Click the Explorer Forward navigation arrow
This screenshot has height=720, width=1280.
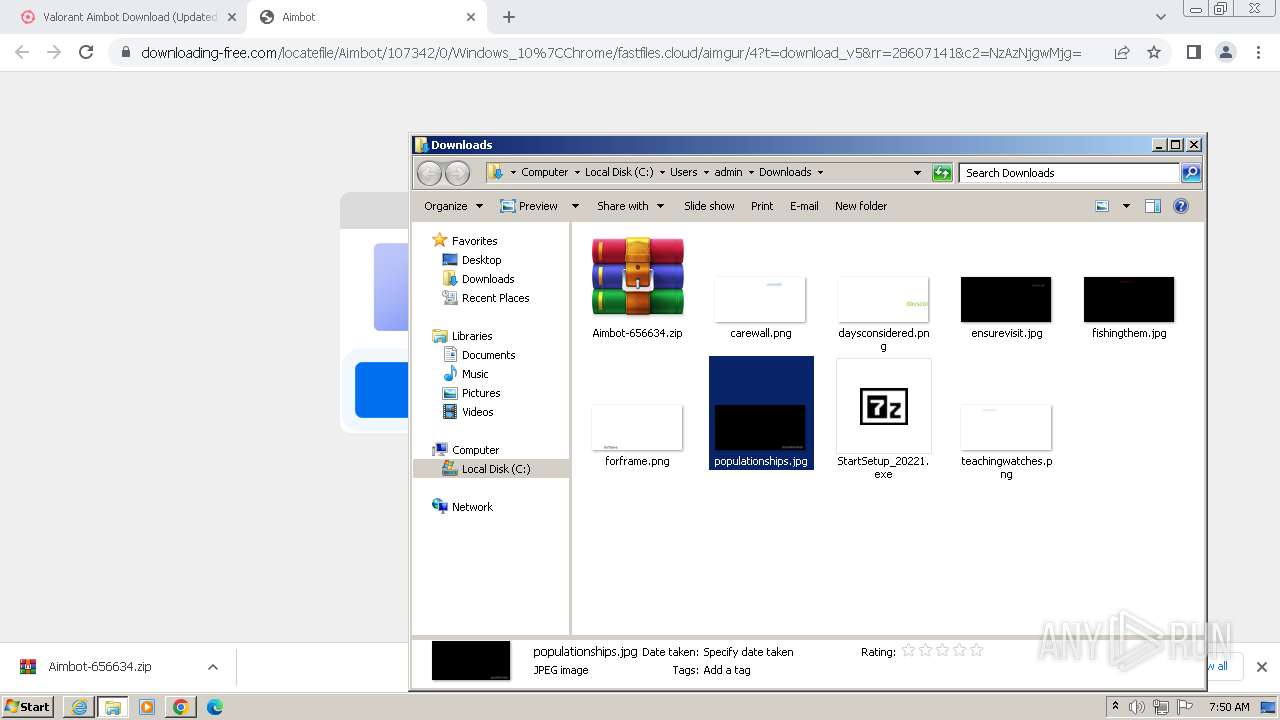[x=457, y=173]
